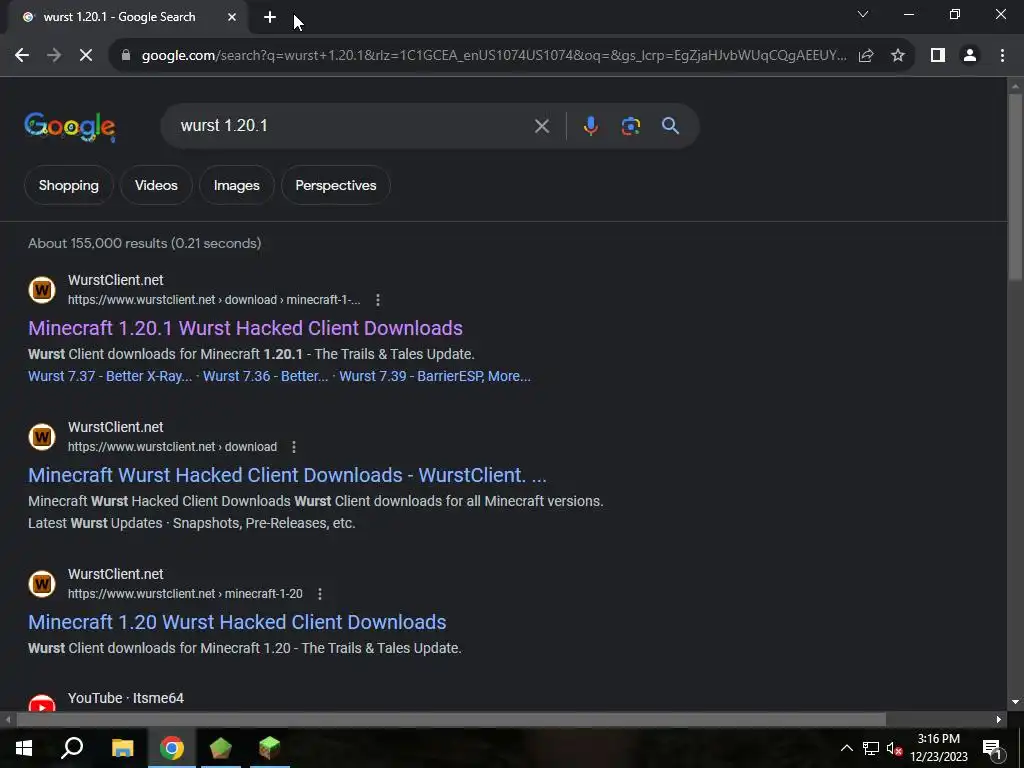
Task: Open the Windows Start menu
Action: click(x=24, y=748)
